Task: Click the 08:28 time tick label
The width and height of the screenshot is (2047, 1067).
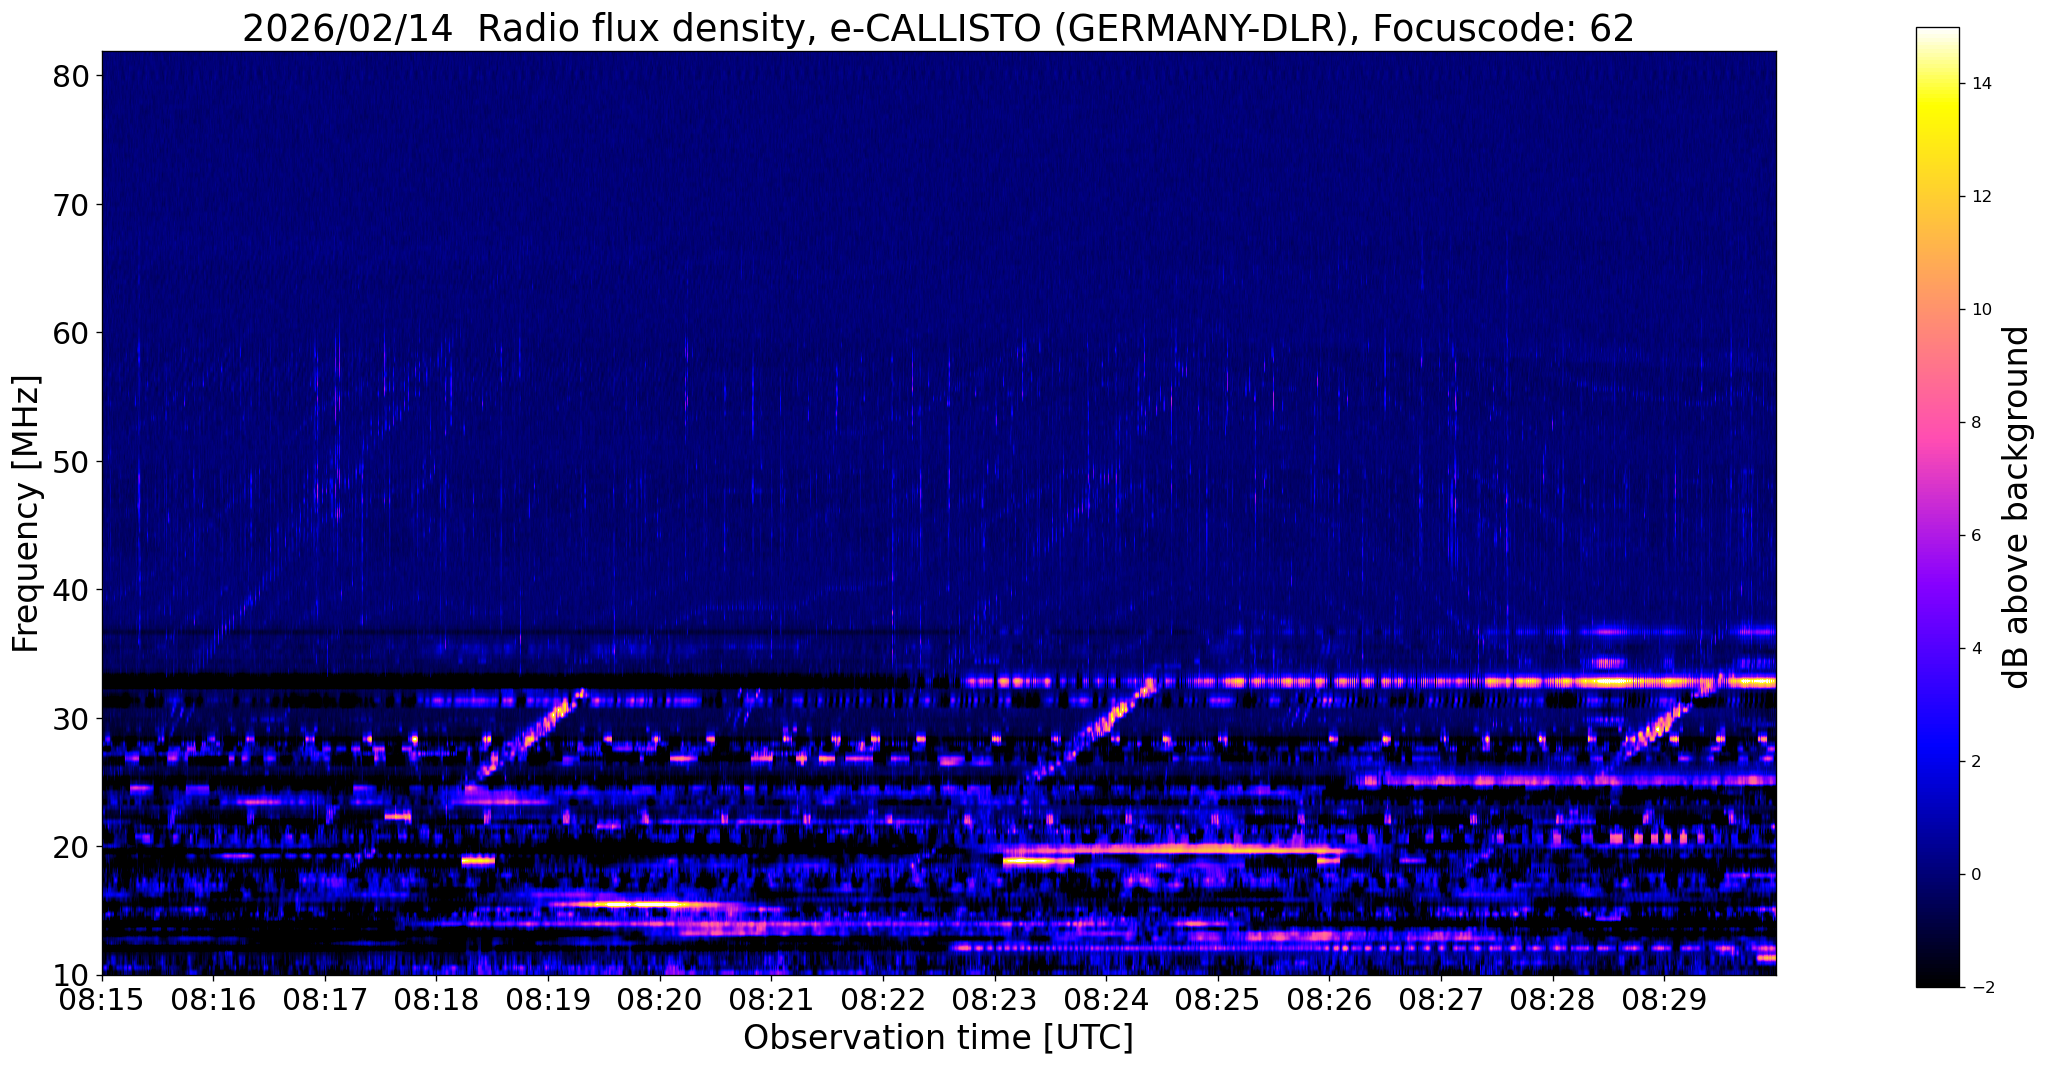Action: pyautogui.click(x=1553, y=999)
